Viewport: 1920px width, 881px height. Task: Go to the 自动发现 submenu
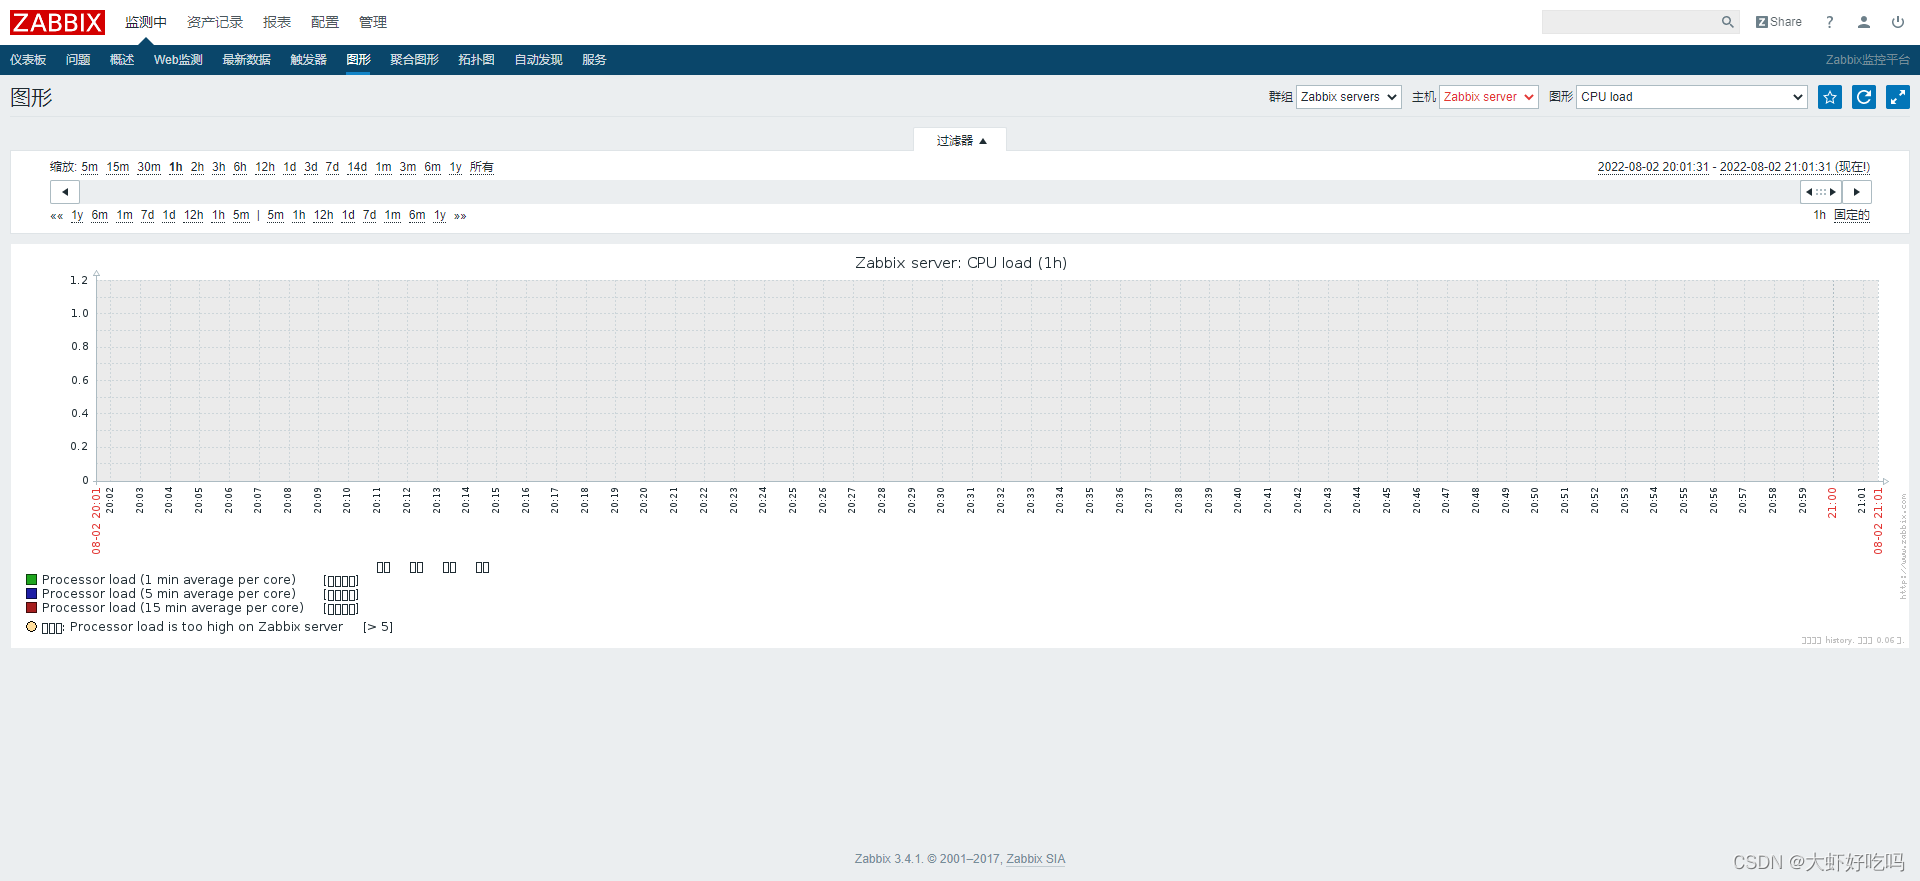coord(538,60)
